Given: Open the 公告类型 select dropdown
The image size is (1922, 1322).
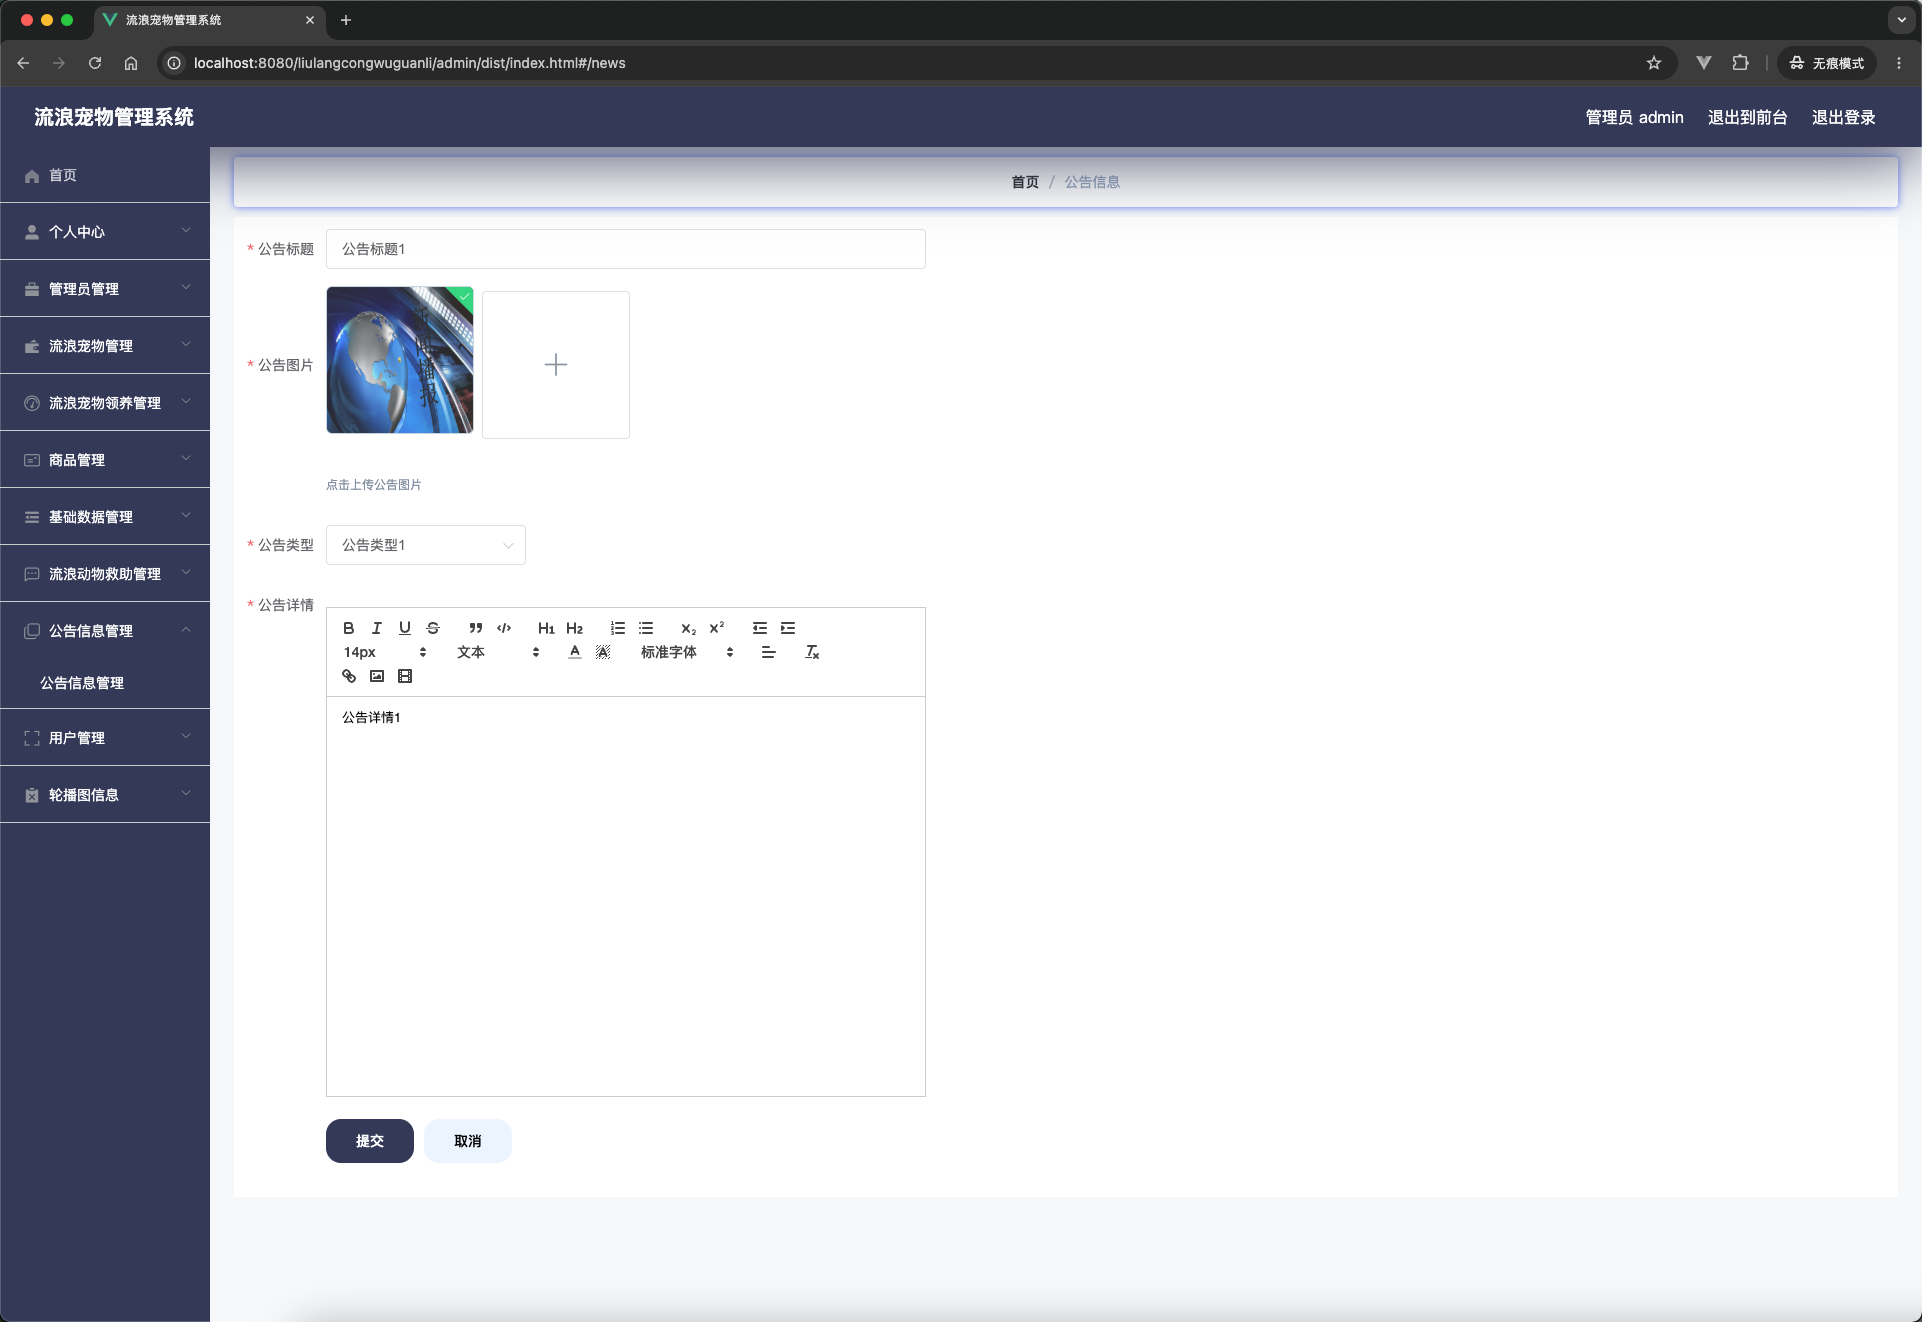Looking at the screenshot, I should pos(426,545).
